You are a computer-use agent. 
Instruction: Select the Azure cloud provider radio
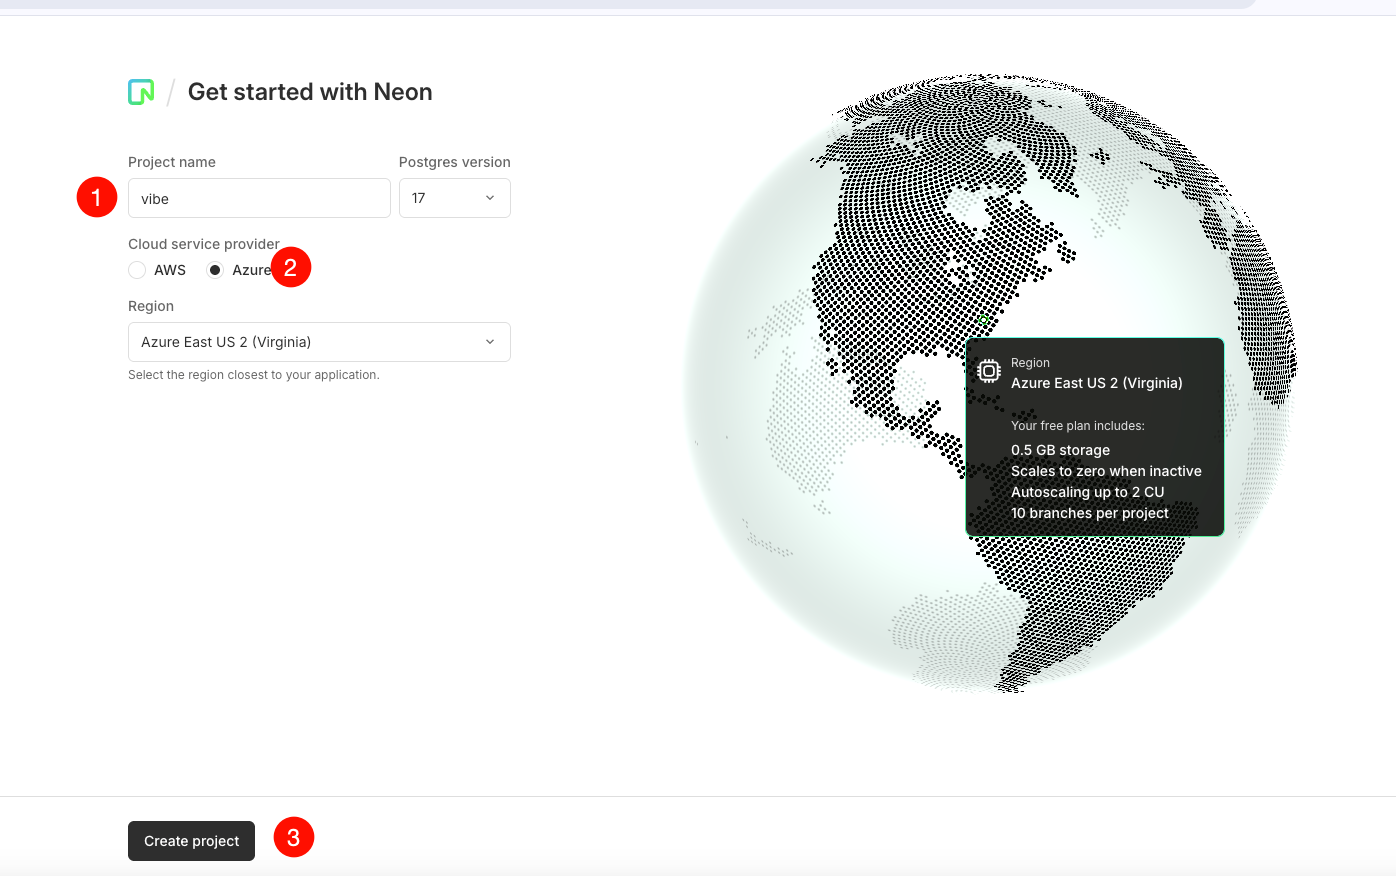[215, 270]
